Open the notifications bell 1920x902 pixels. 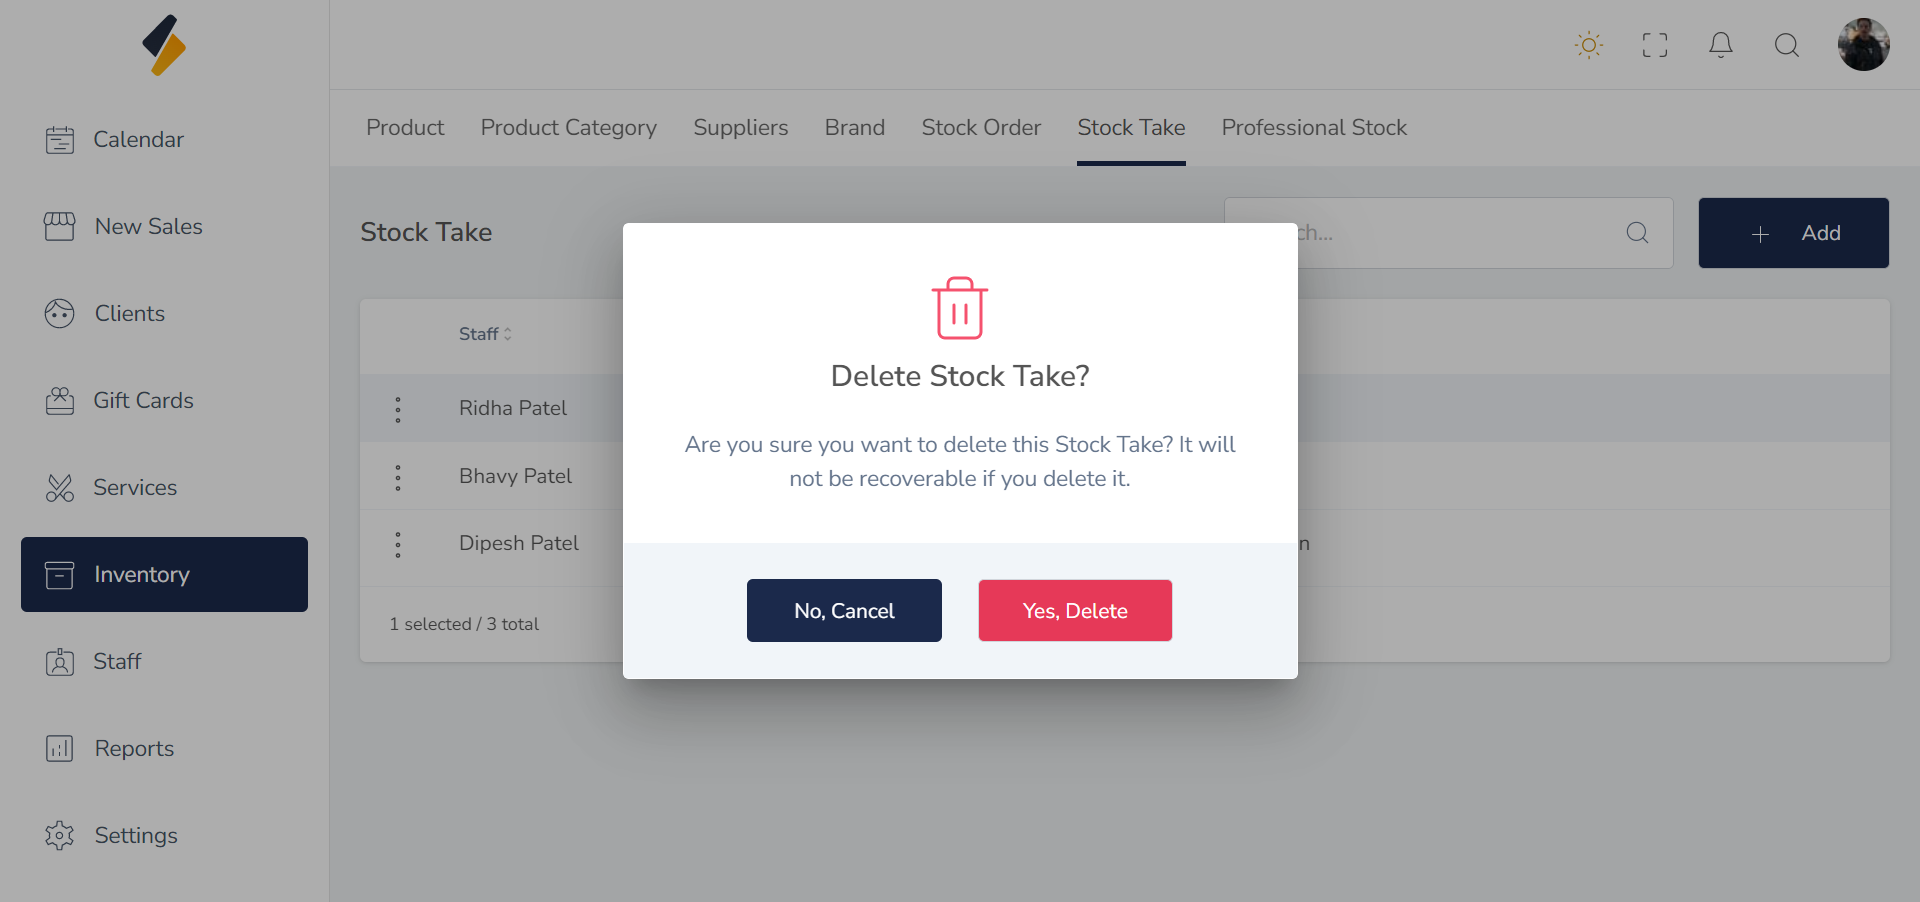point(1720,45)
